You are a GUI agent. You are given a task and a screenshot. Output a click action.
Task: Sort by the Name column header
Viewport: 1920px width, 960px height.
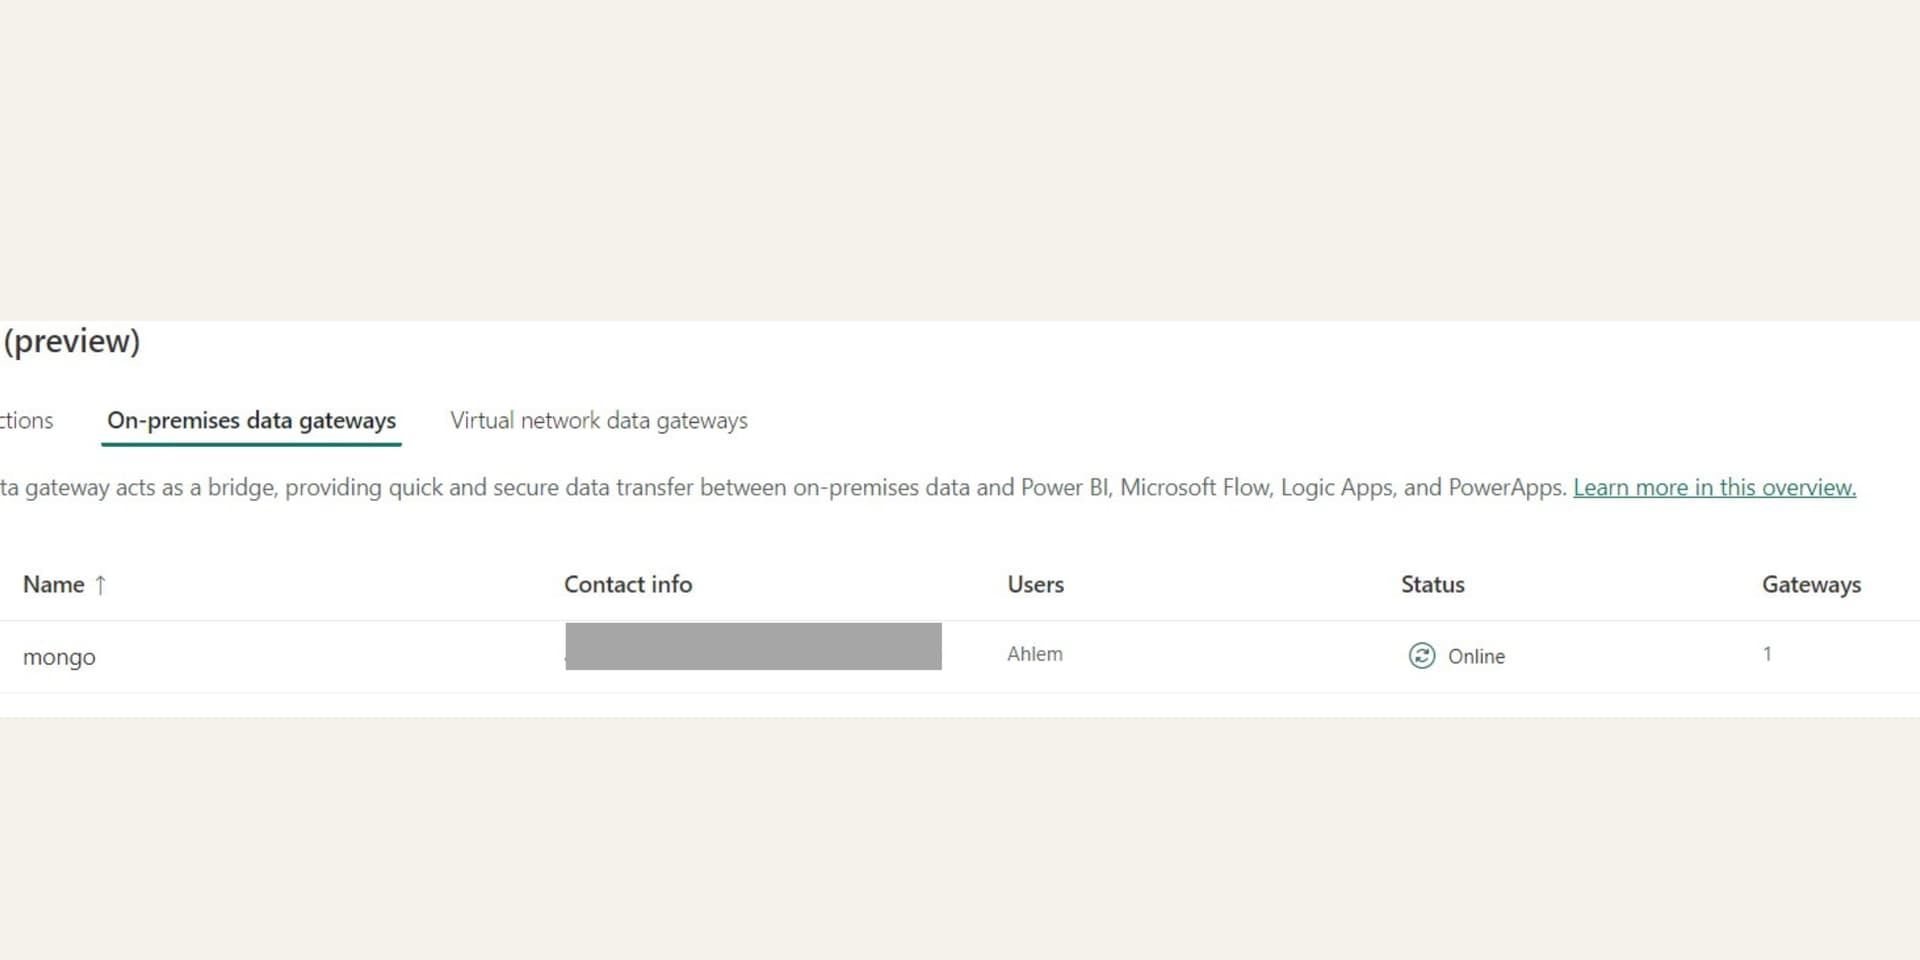click(54, 585)
